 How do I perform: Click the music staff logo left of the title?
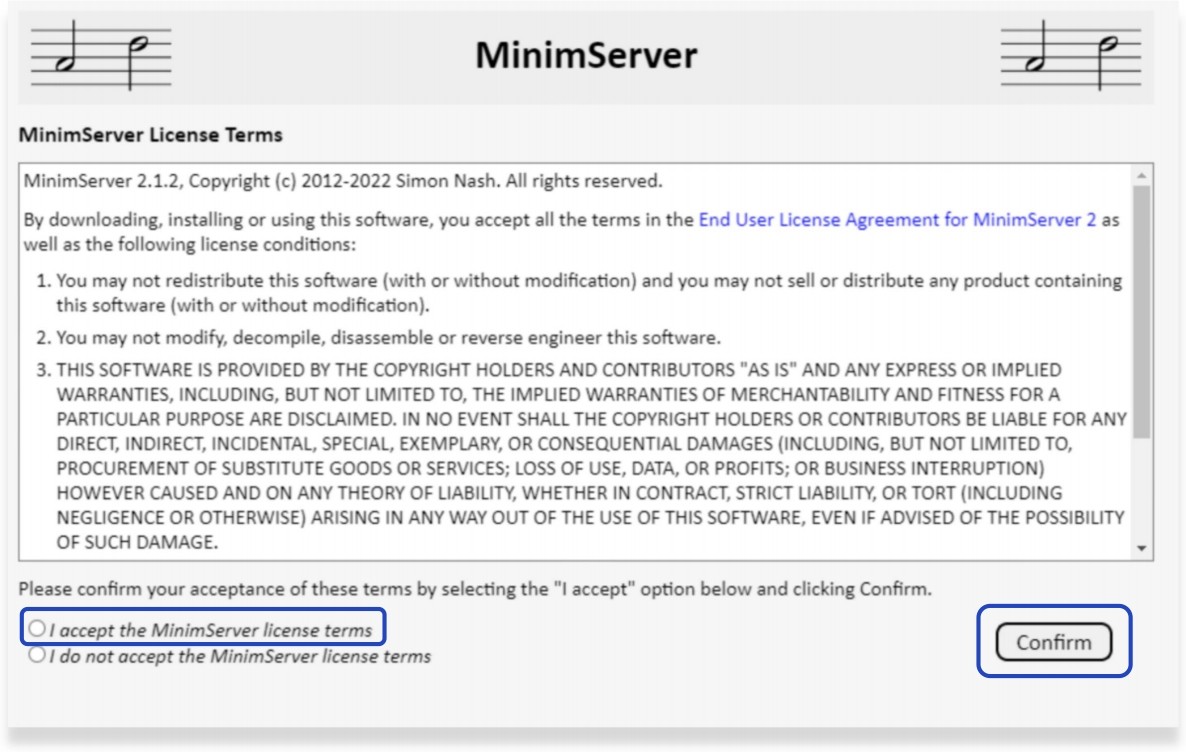101,55
